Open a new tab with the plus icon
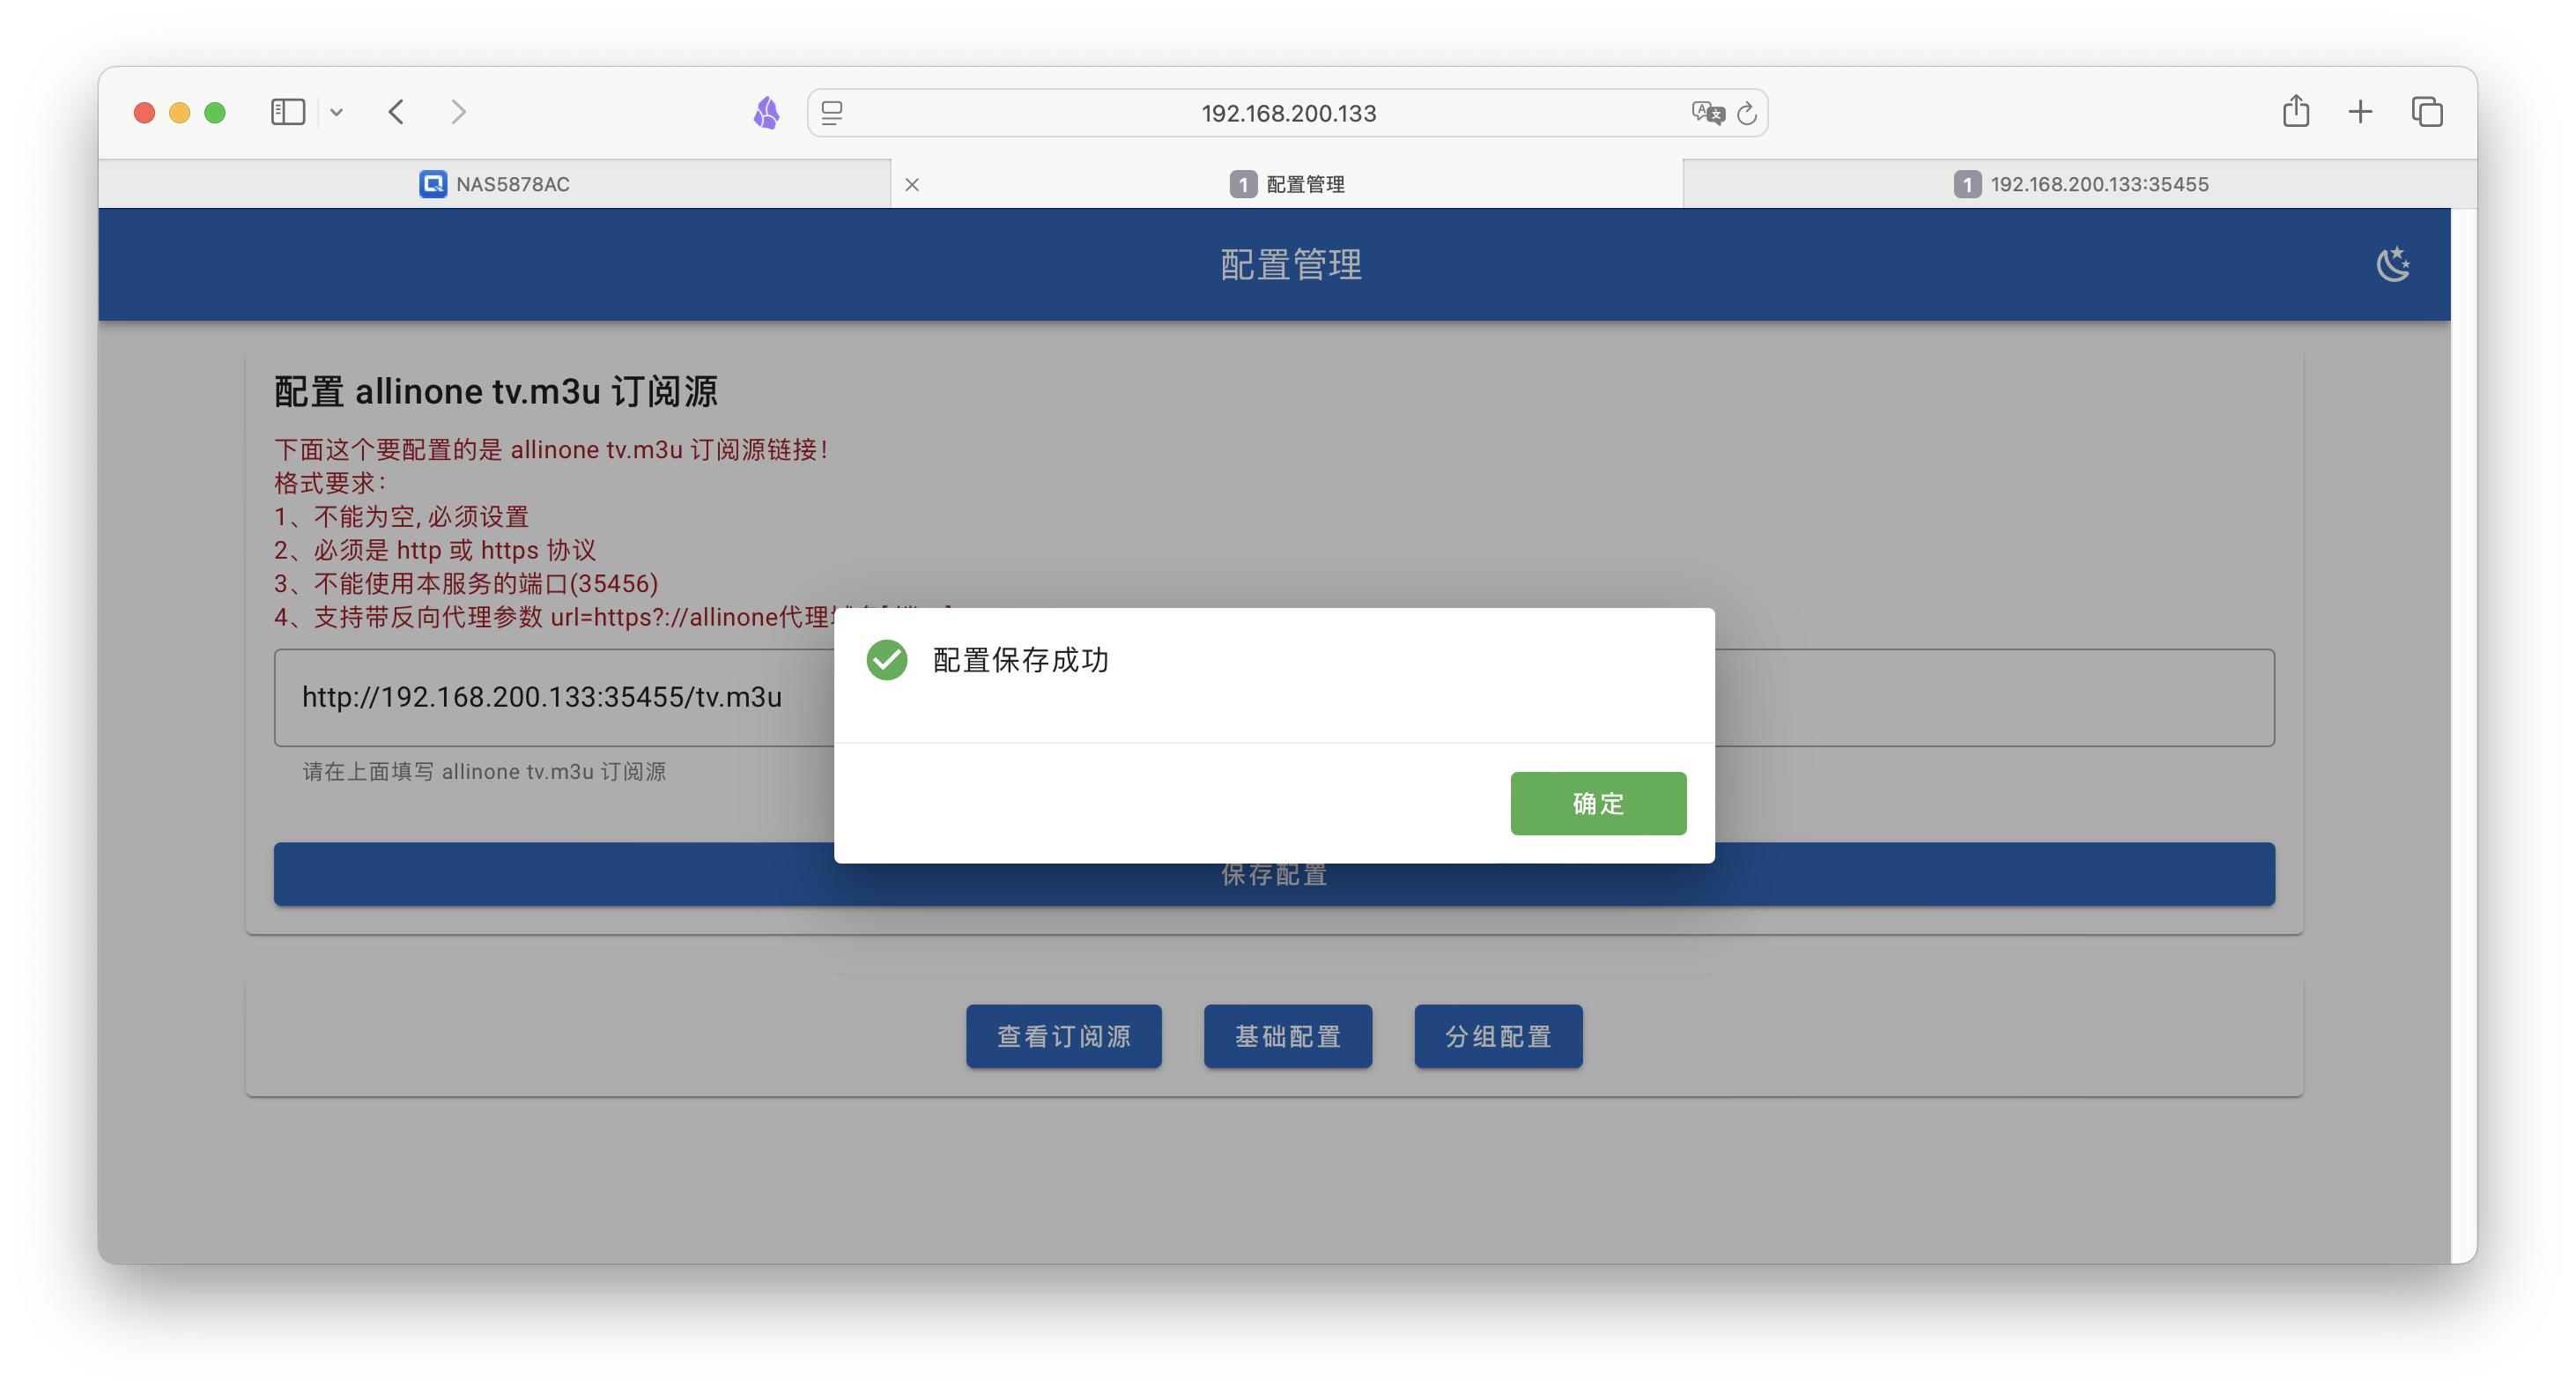 (2360, 112)
